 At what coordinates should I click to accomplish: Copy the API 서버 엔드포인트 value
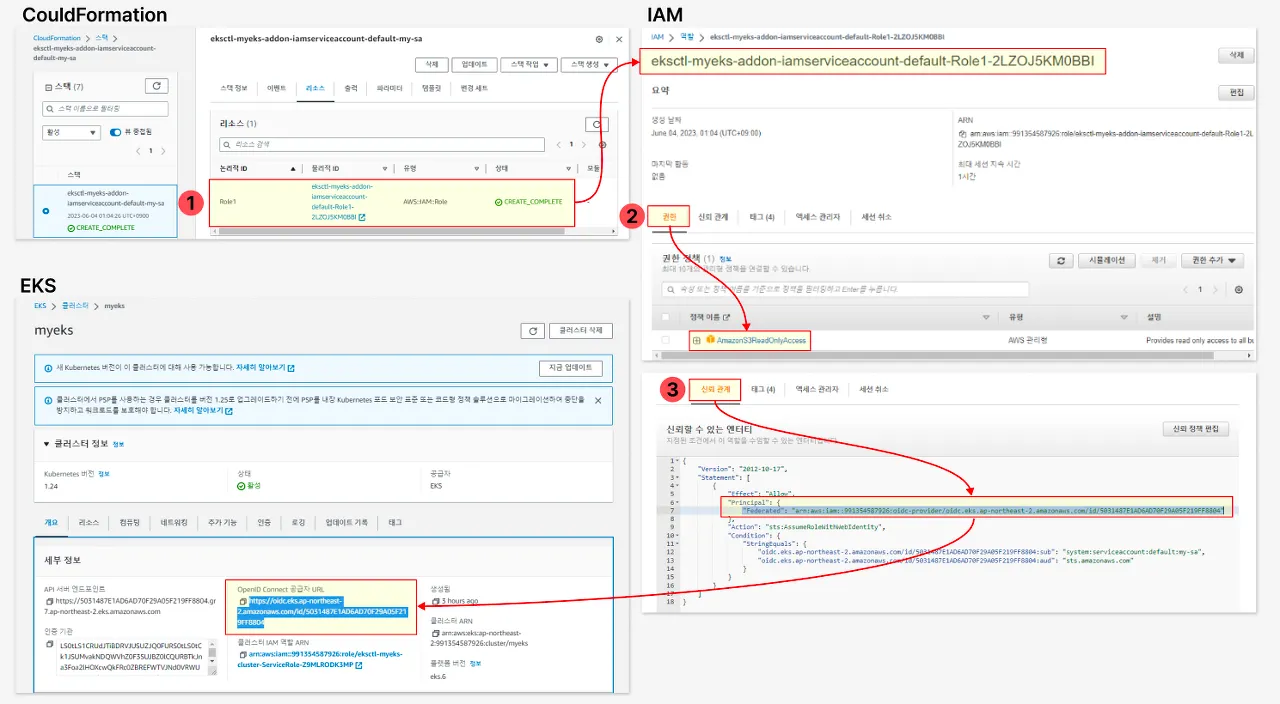pyautogui.click(x=49, y=601)
